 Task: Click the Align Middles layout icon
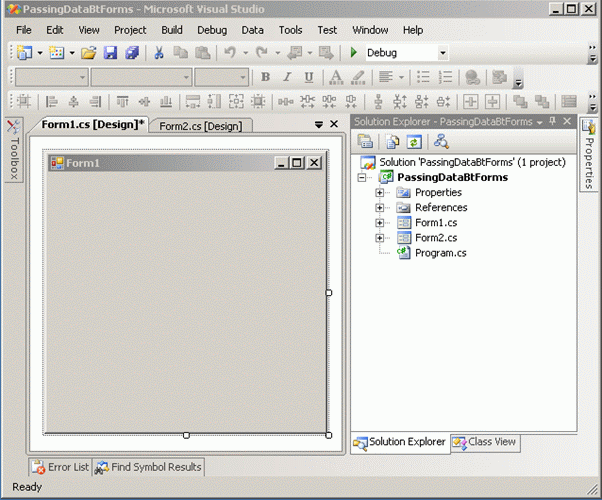tap(144, 101)
